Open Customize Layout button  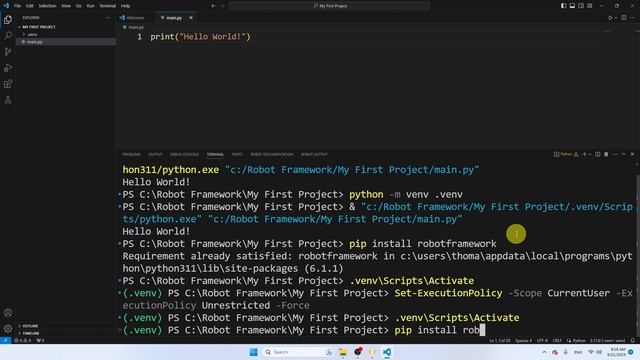coord(590,6)
